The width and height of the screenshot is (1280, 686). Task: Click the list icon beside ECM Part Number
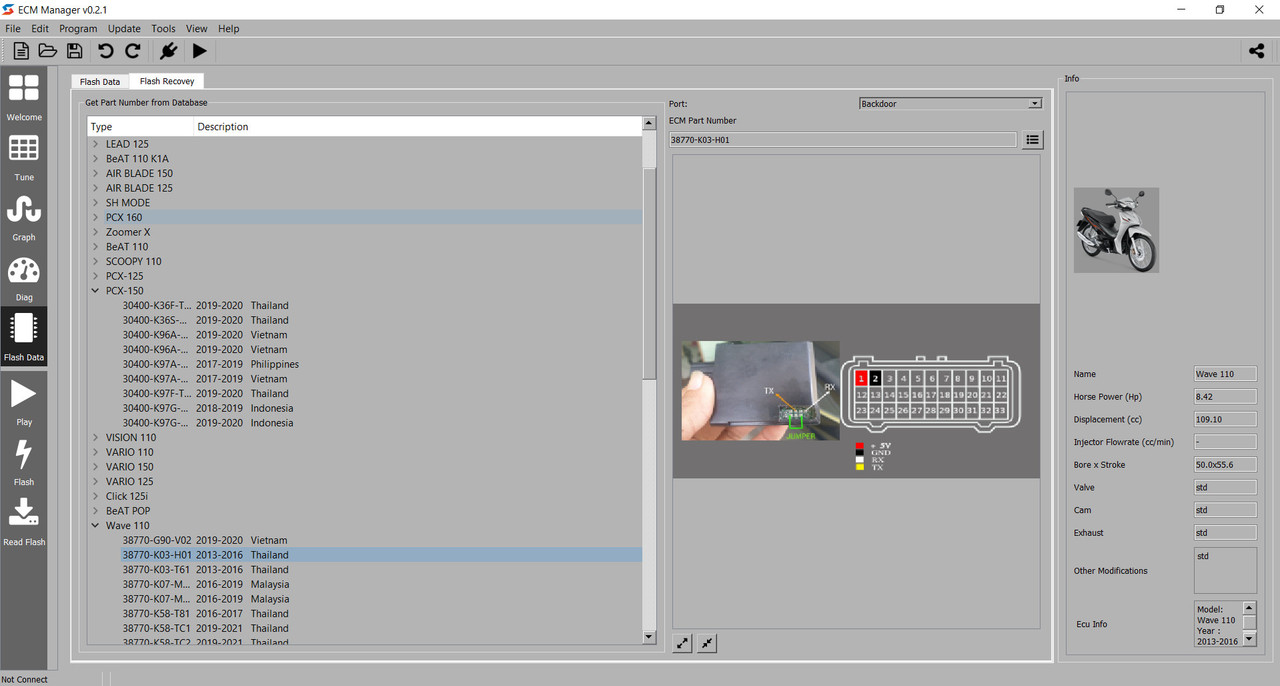click(x=1033, y=140)
